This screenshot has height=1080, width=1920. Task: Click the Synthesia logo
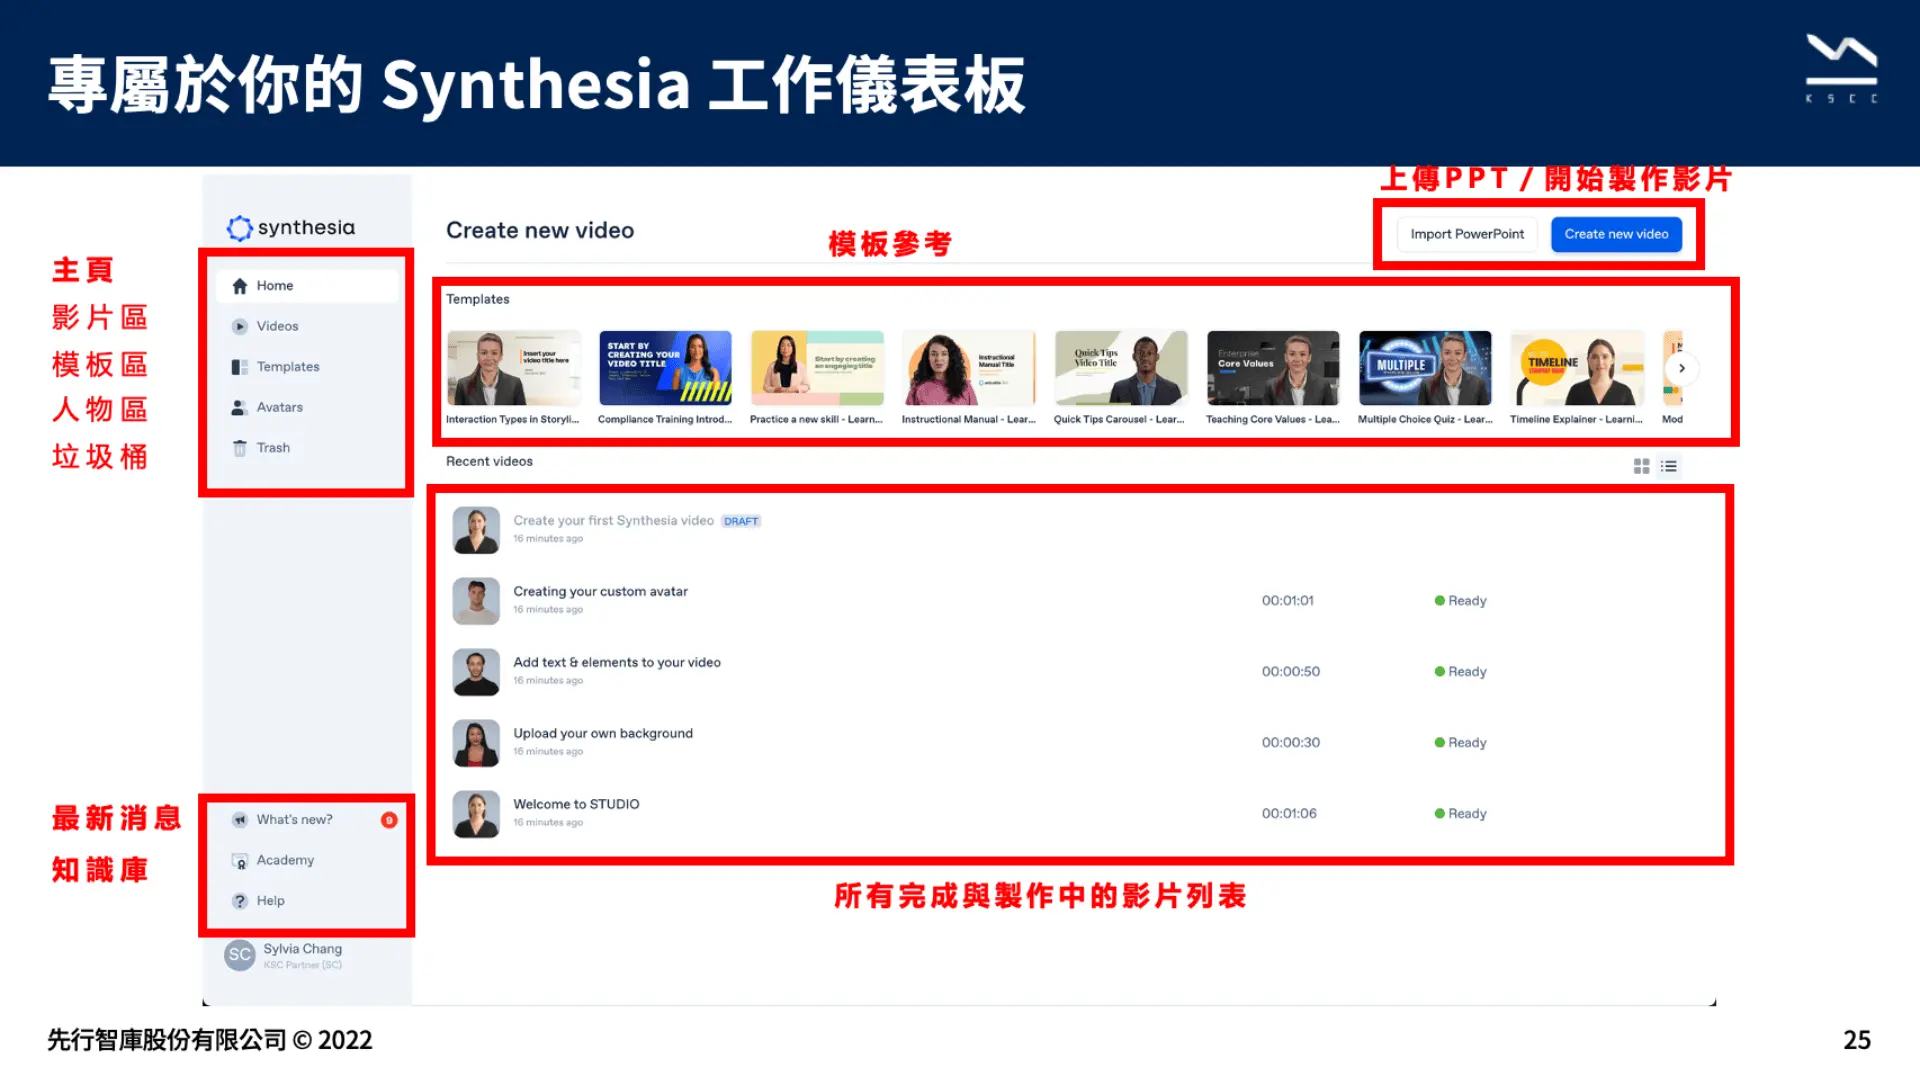click(291, 228)
